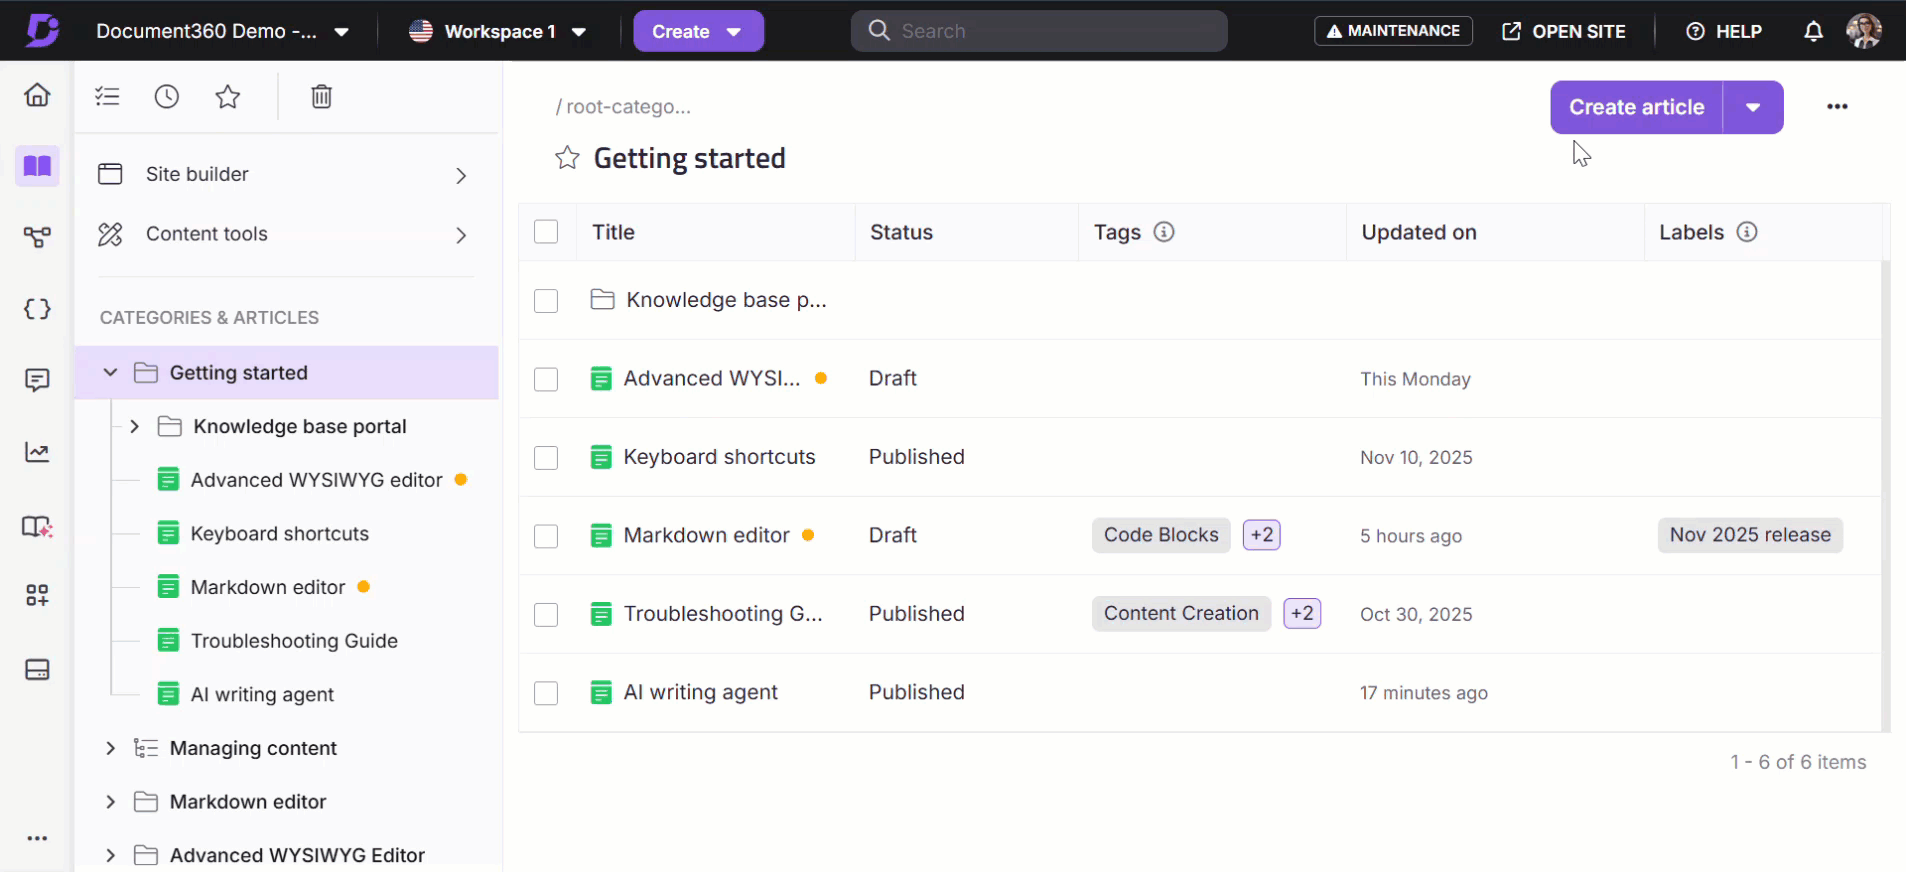Open the API documentation braces icon

37,309
